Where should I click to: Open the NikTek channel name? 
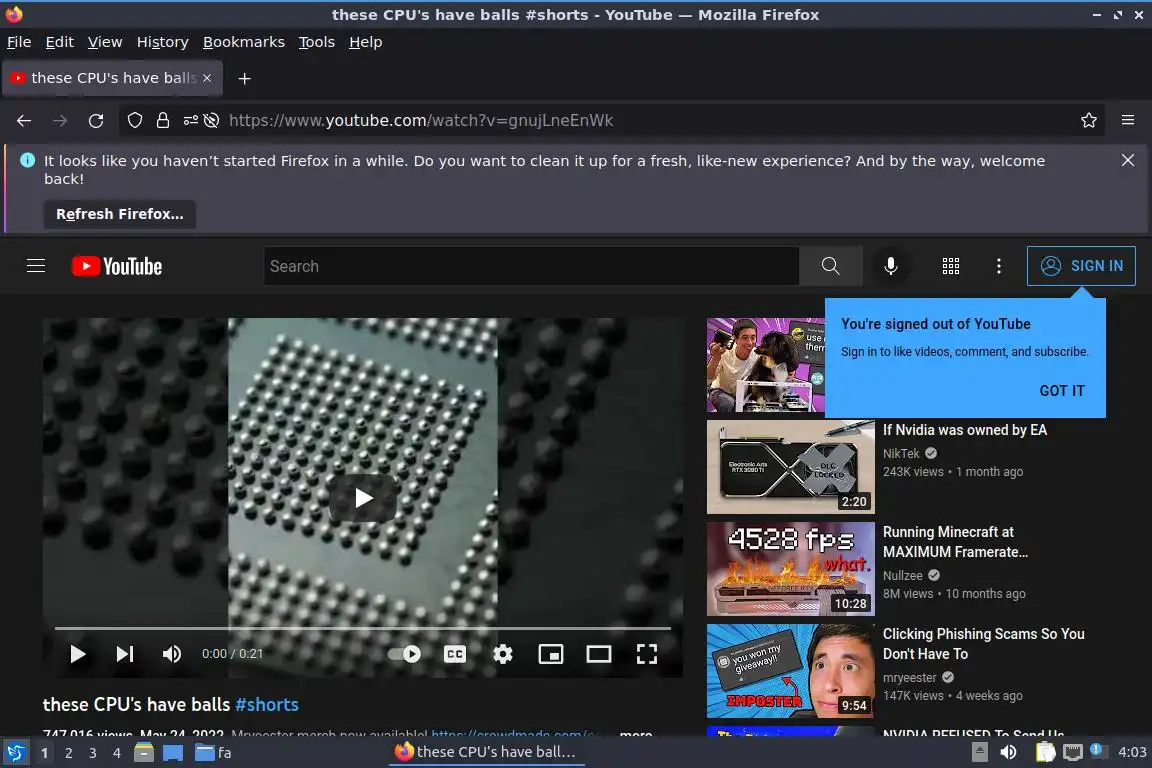click(x=901, y=453)
